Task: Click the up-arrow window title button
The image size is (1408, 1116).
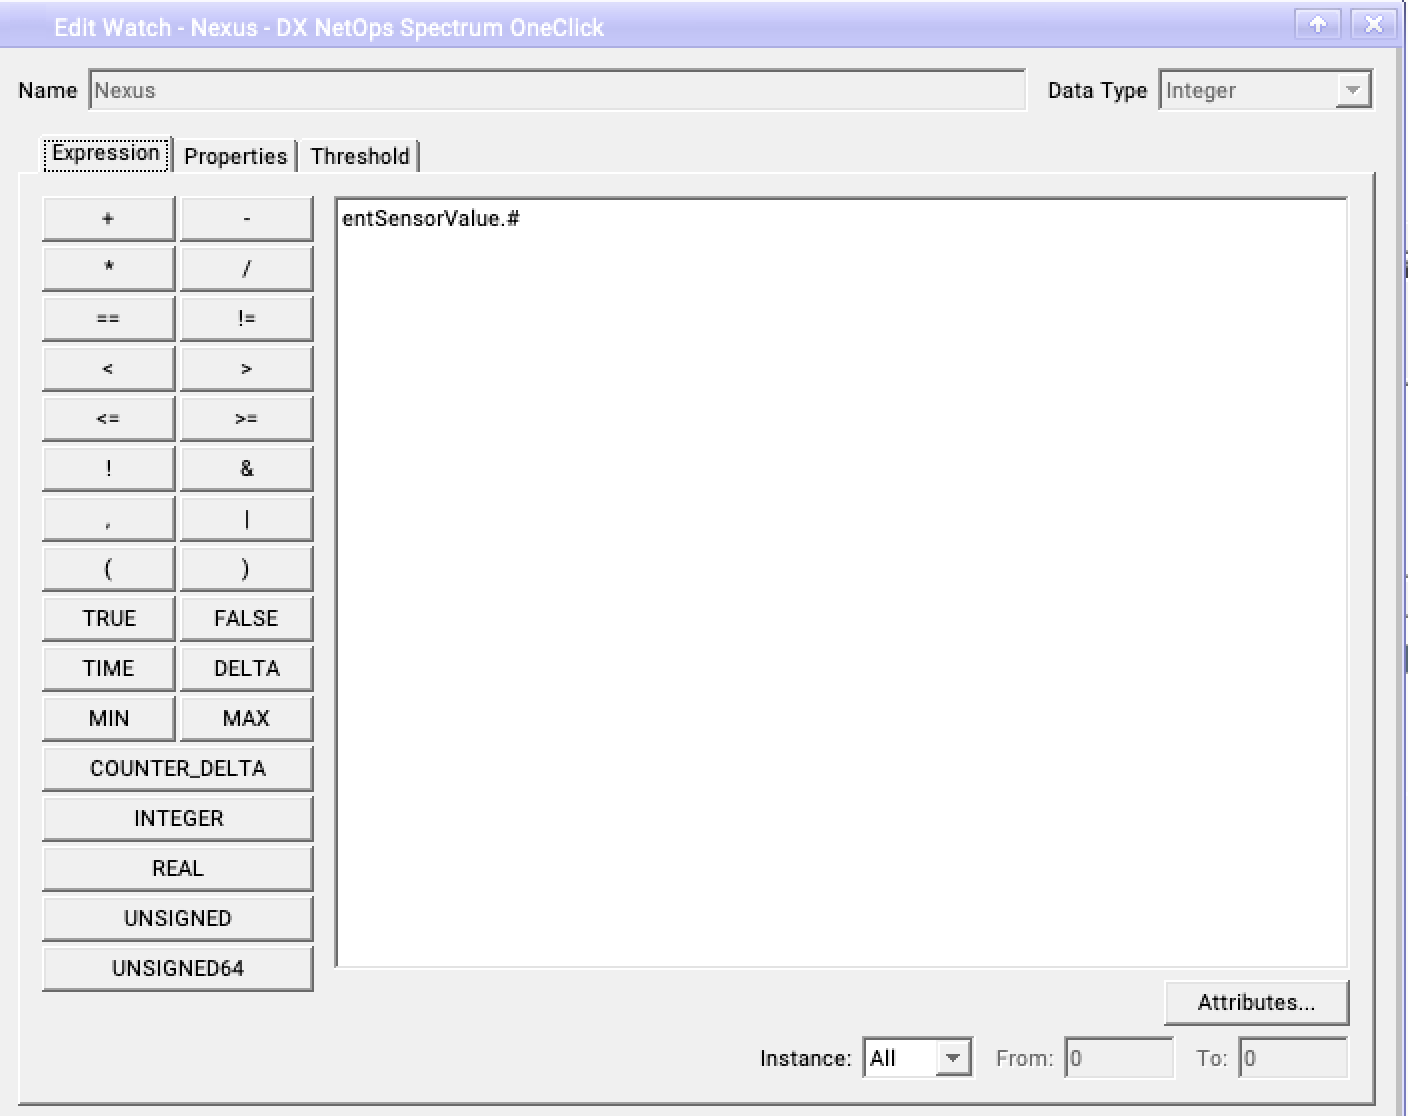Action: [1317, 25]
